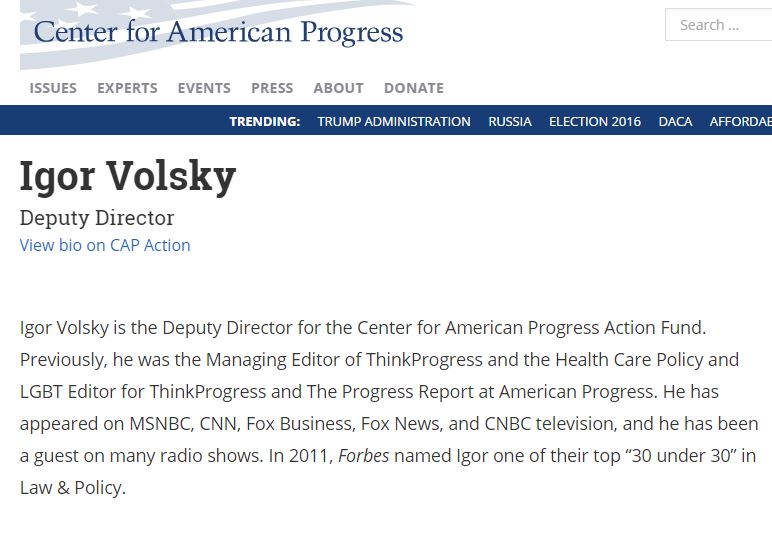This screenshot has width=772, height=533.
Task: Click the Law & Policy text ending the bio
Action: [73, 488]
